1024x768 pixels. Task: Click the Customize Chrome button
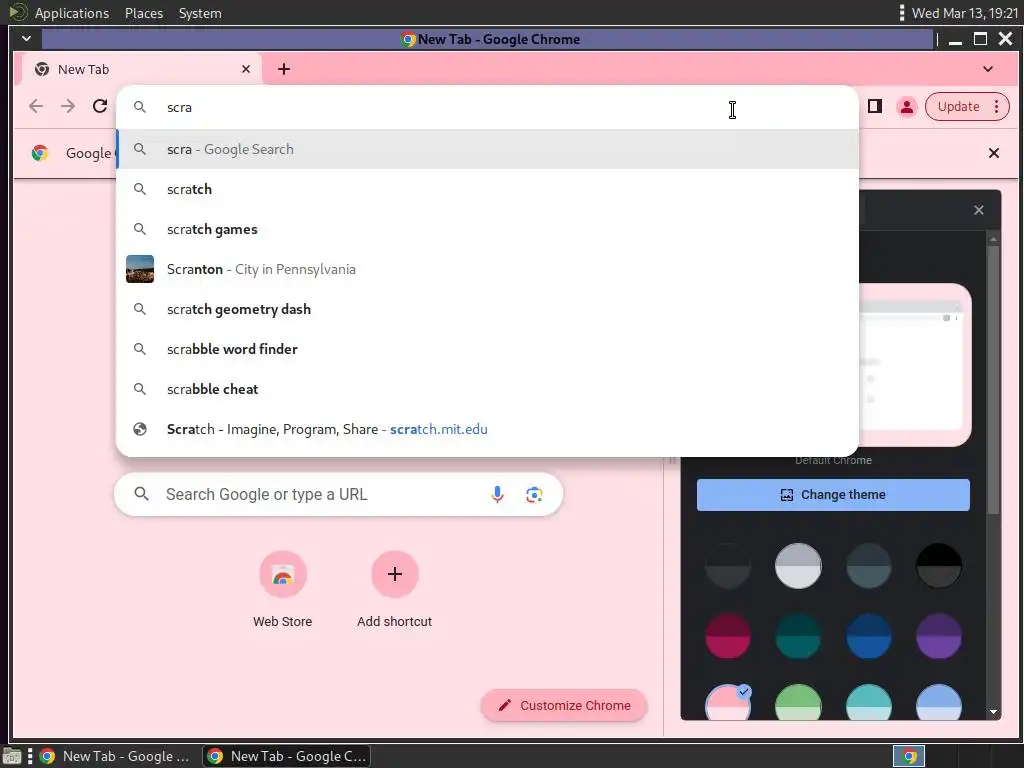coord(564,705)
